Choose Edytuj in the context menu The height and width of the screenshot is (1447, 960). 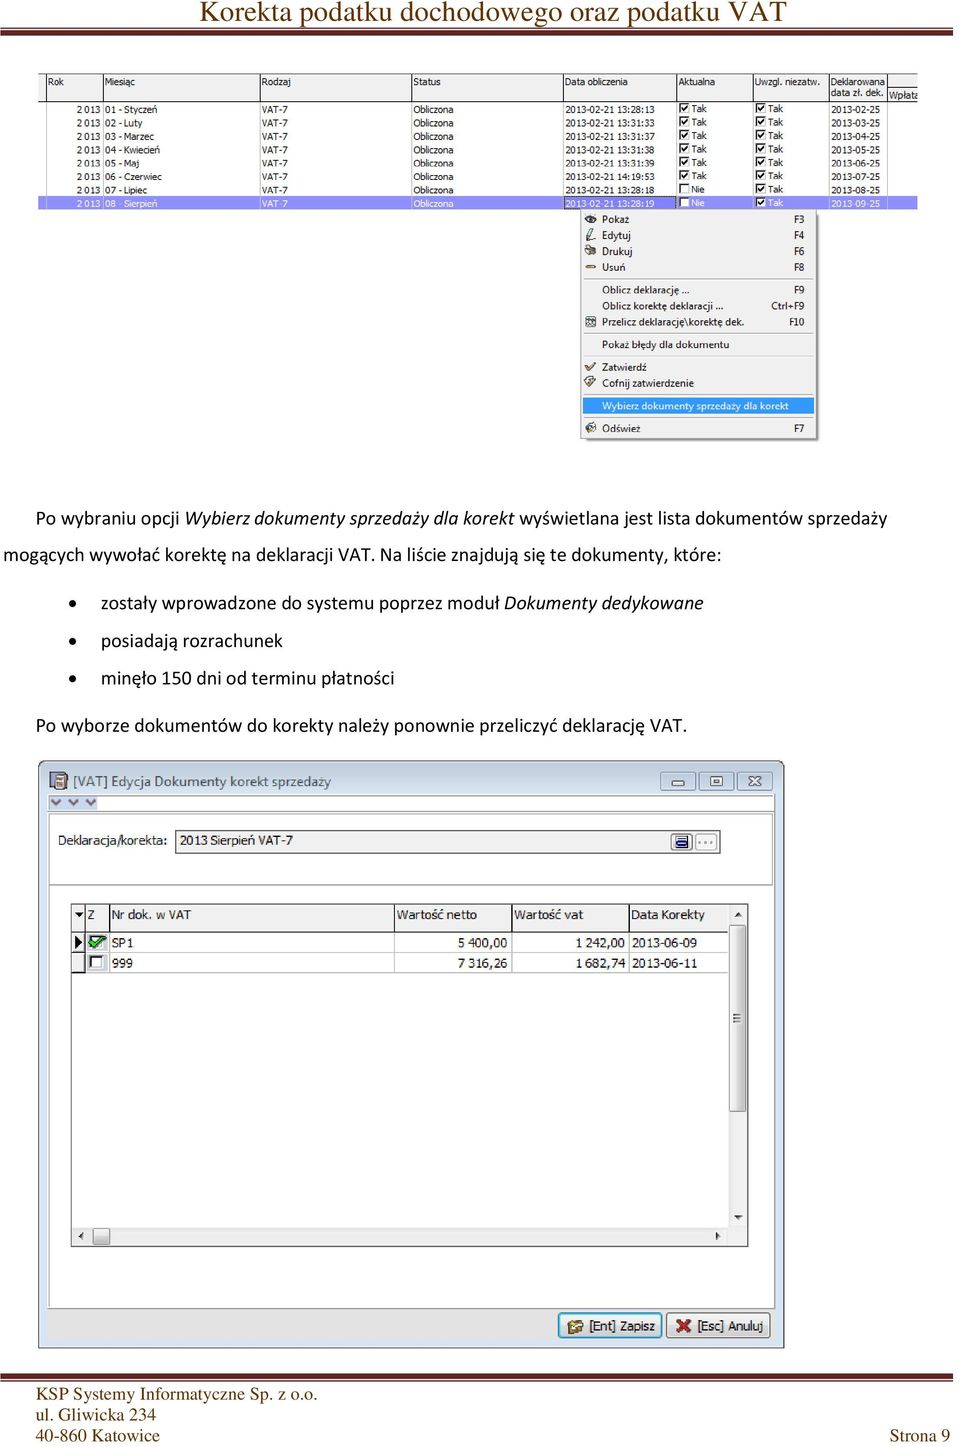coord(697,235)
